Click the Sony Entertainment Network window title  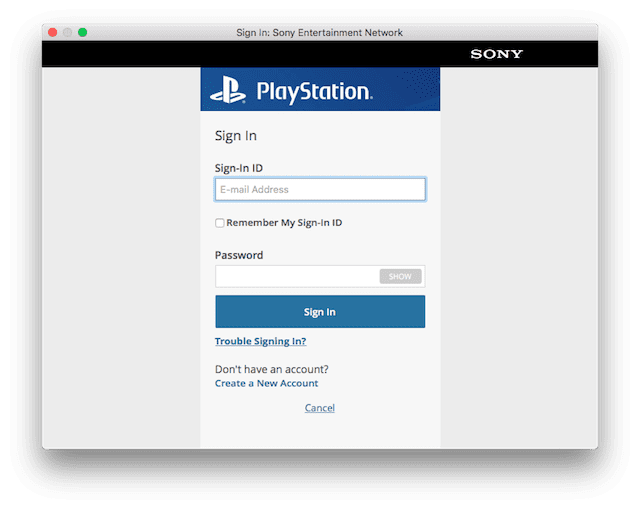pyautogui.click(x=320, y=33)
